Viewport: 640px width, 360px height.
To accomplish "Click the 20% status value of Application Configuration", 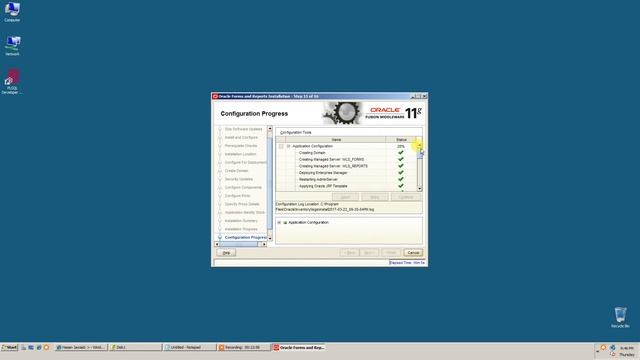I will pos(401,146).
